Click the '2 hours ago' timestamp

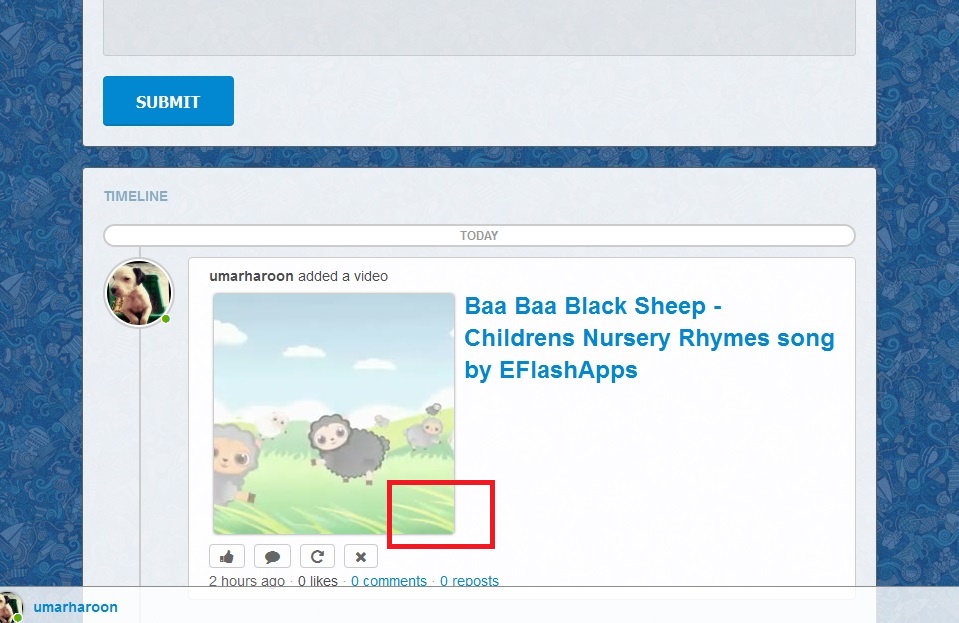point(247,581)
